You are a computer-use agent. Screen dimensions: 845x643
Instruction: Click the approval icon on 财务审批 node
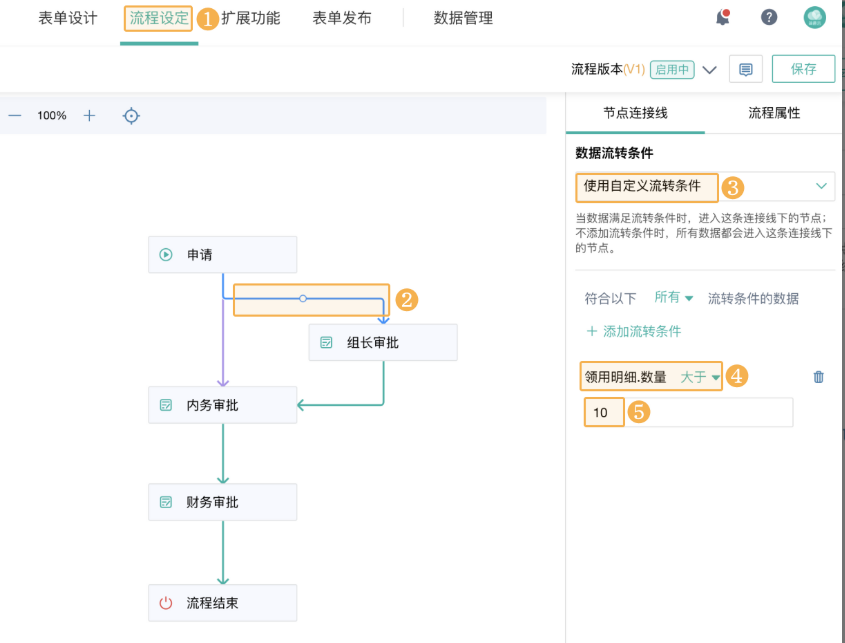(x=166, y=502)
